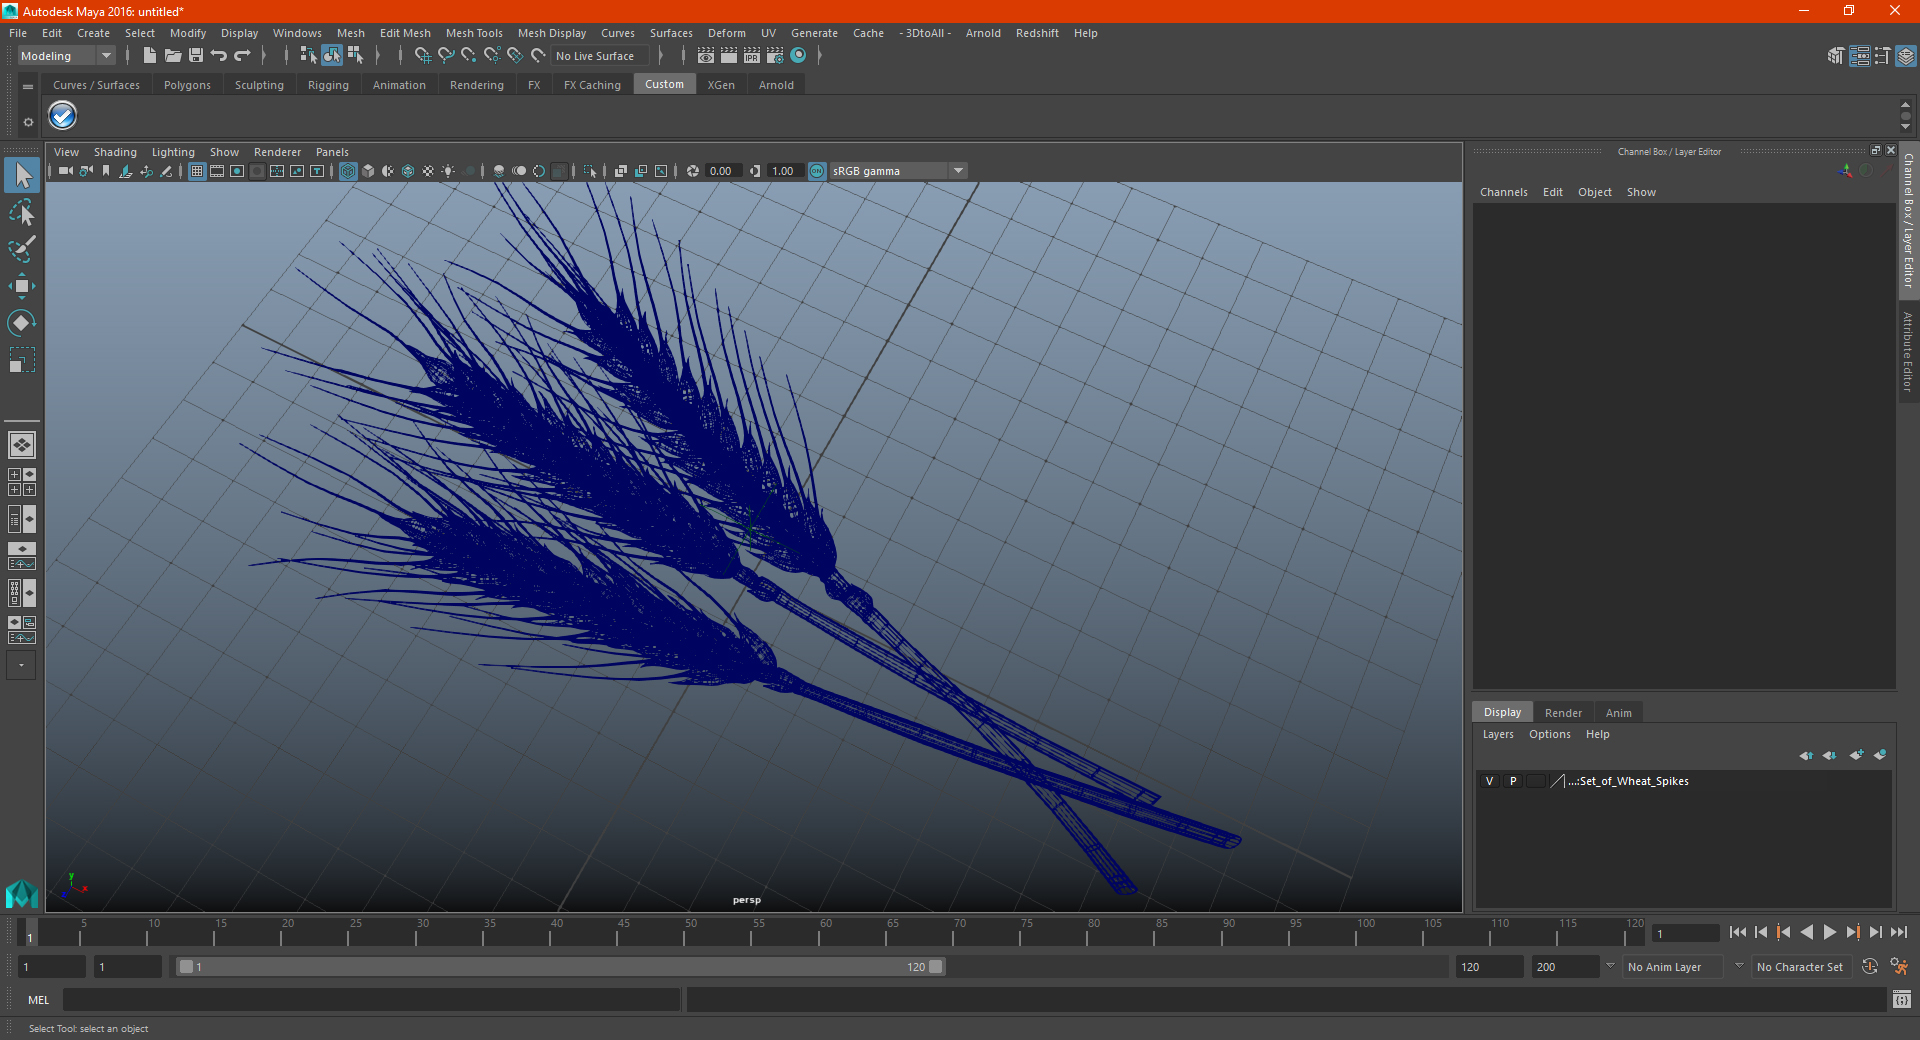This screenshot has height=1040, width=1920.
Task: Expand the toolbar section after Redo
Action: 264,56
